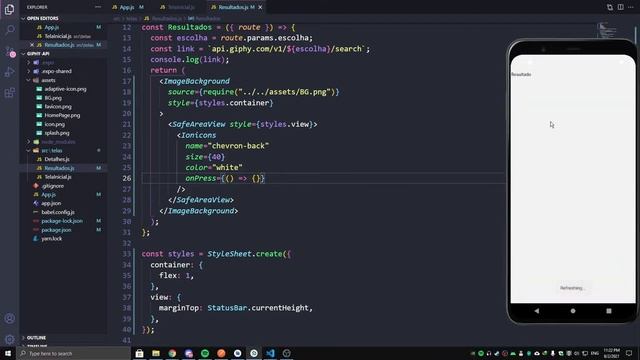Close Resultados.js in Open Editors list
This screenshot has width=640, height=360.
click(32, 45)
